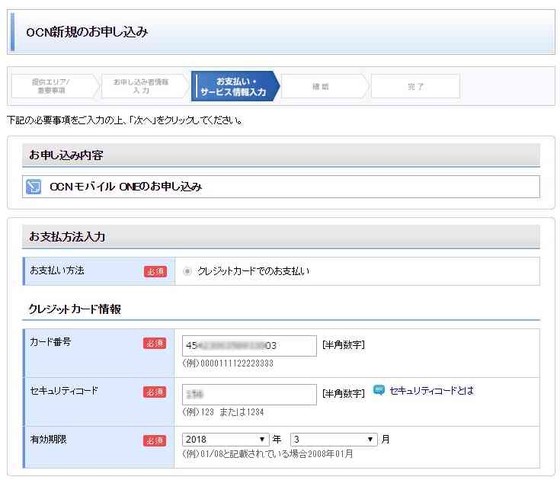
Task: Select credit card payment radio button
Action: (x=187, y=271)
